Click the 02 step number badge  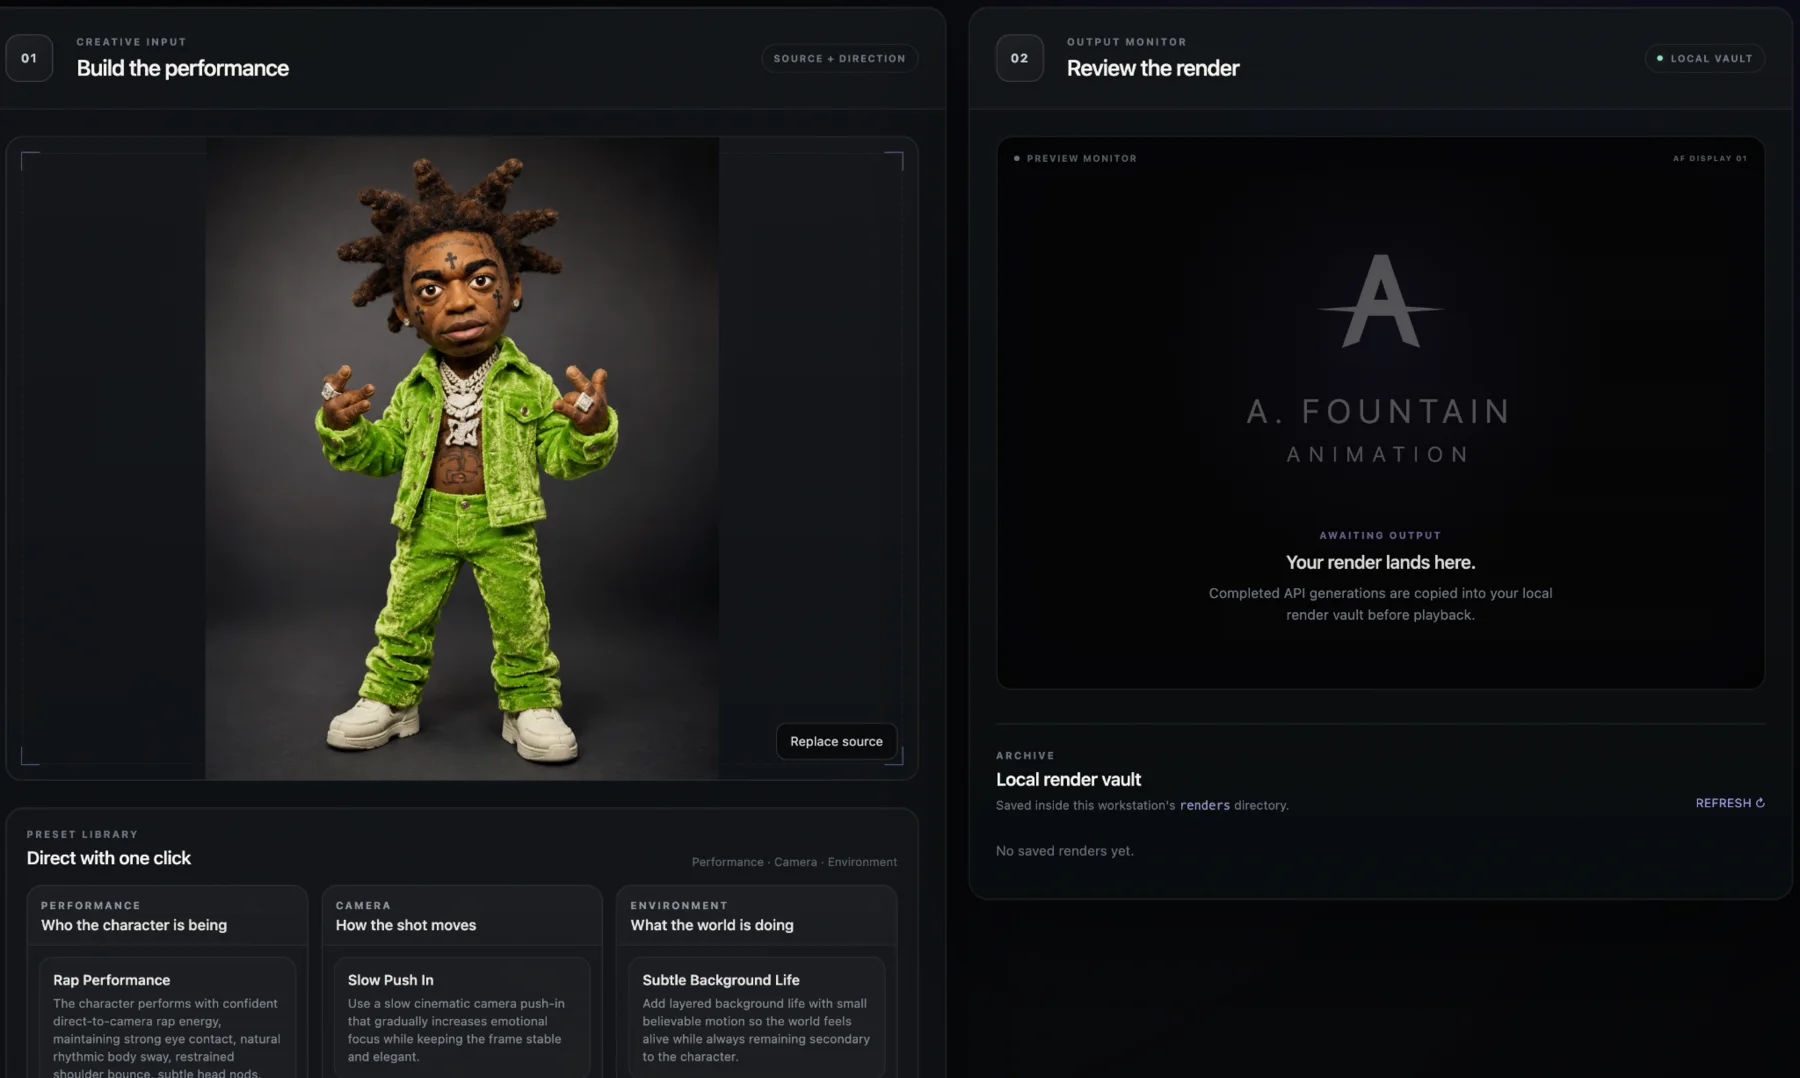click(1019, 58)
